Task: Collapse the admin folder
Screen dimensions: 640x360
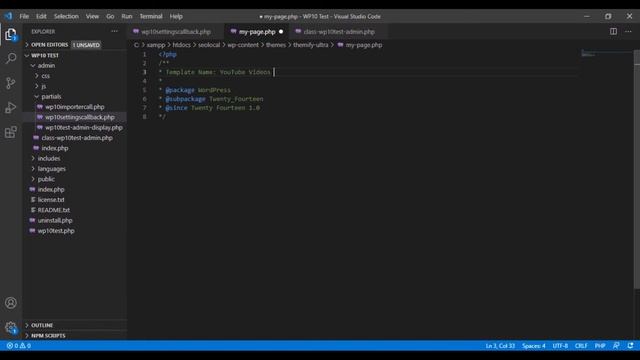Action: click(46, 65)
